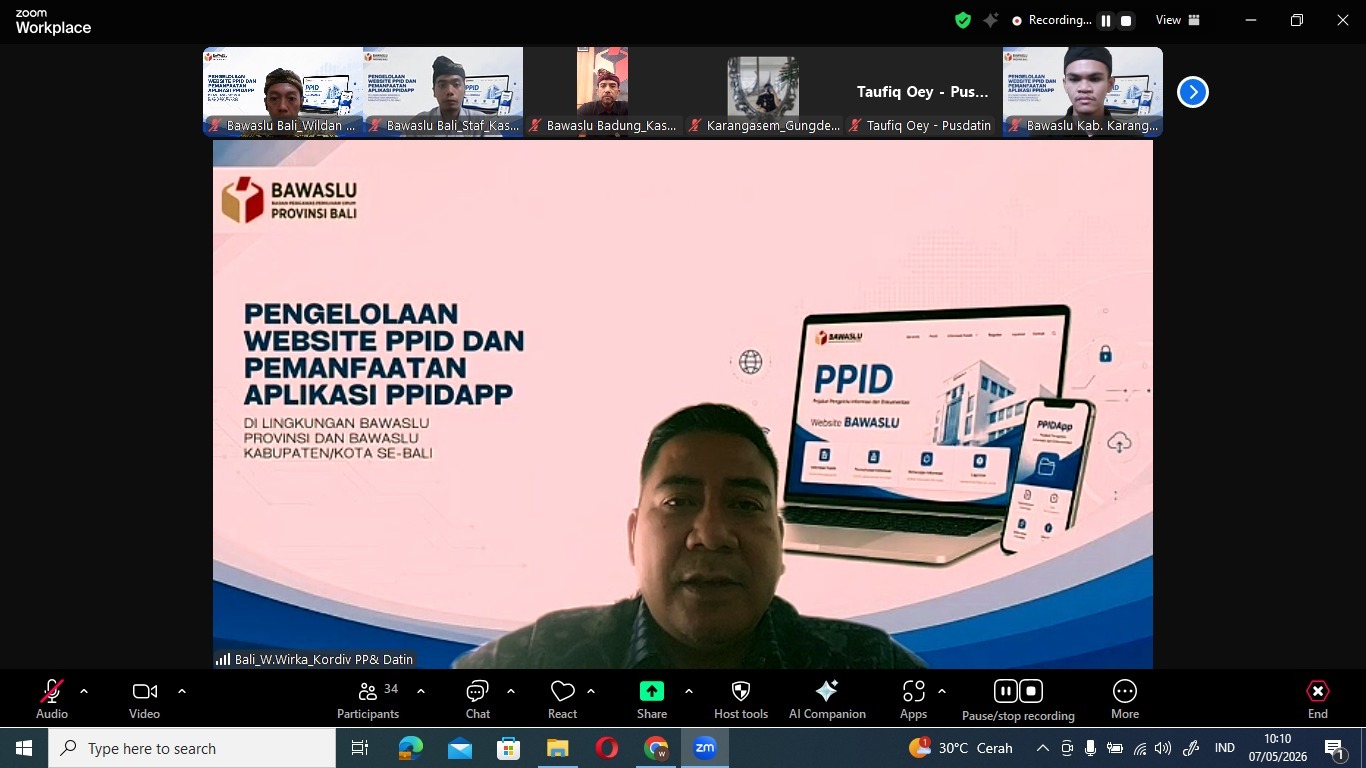Screen dimensions: 1366x768
Task: Click green encryption shield icon
Action: tap(963, 20)
